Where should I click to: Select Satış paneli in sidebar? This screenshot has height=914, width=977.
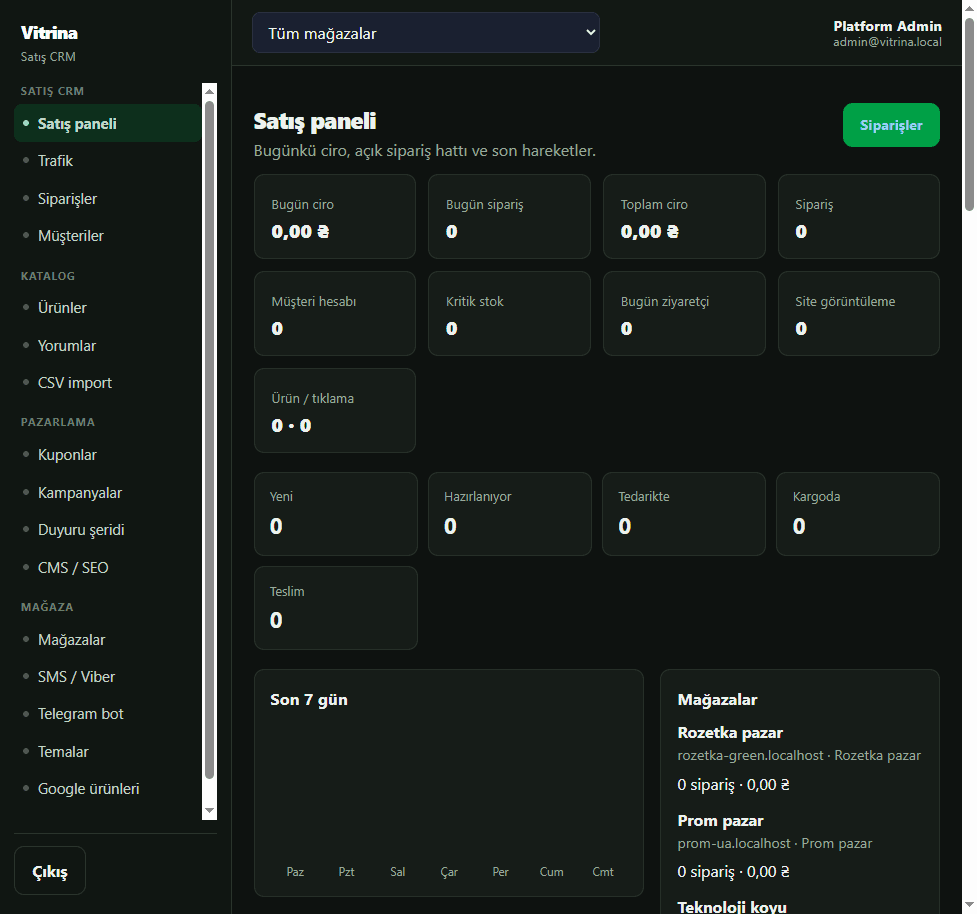coord(107,123)
